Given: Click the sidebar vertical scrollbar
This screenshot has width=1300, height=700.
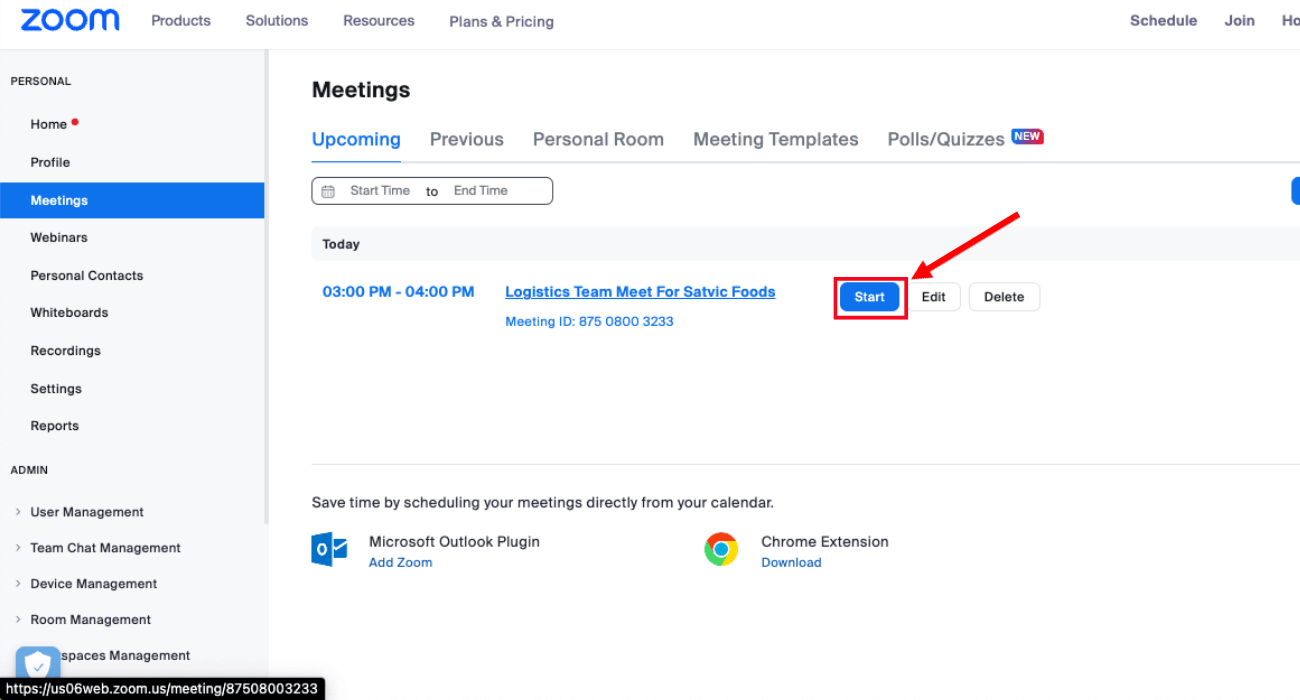Looking at the screenshot, I should [x=266, y=287].
